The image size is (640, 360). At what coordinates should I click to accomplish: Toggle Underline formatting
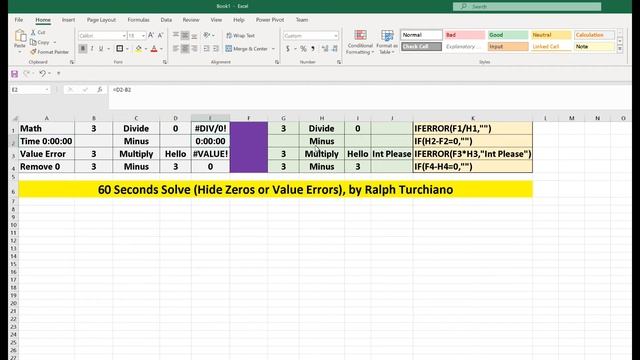[101, 49]
